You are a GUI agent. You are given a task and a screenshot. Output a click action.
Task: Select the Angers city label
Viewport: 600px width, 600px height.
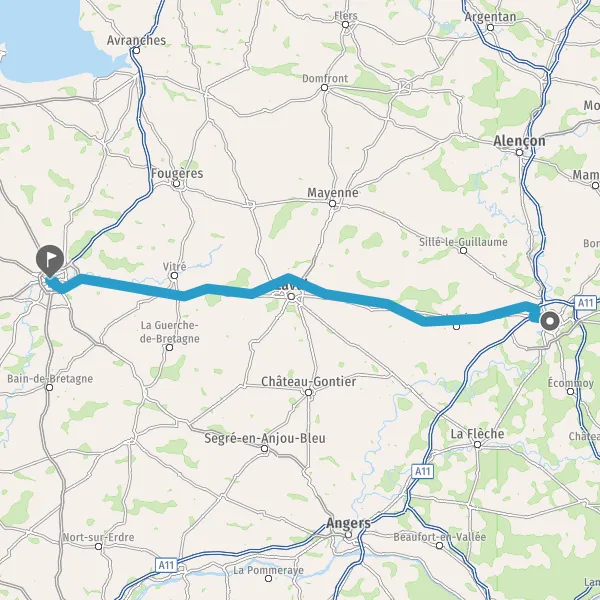coord(348,523)
